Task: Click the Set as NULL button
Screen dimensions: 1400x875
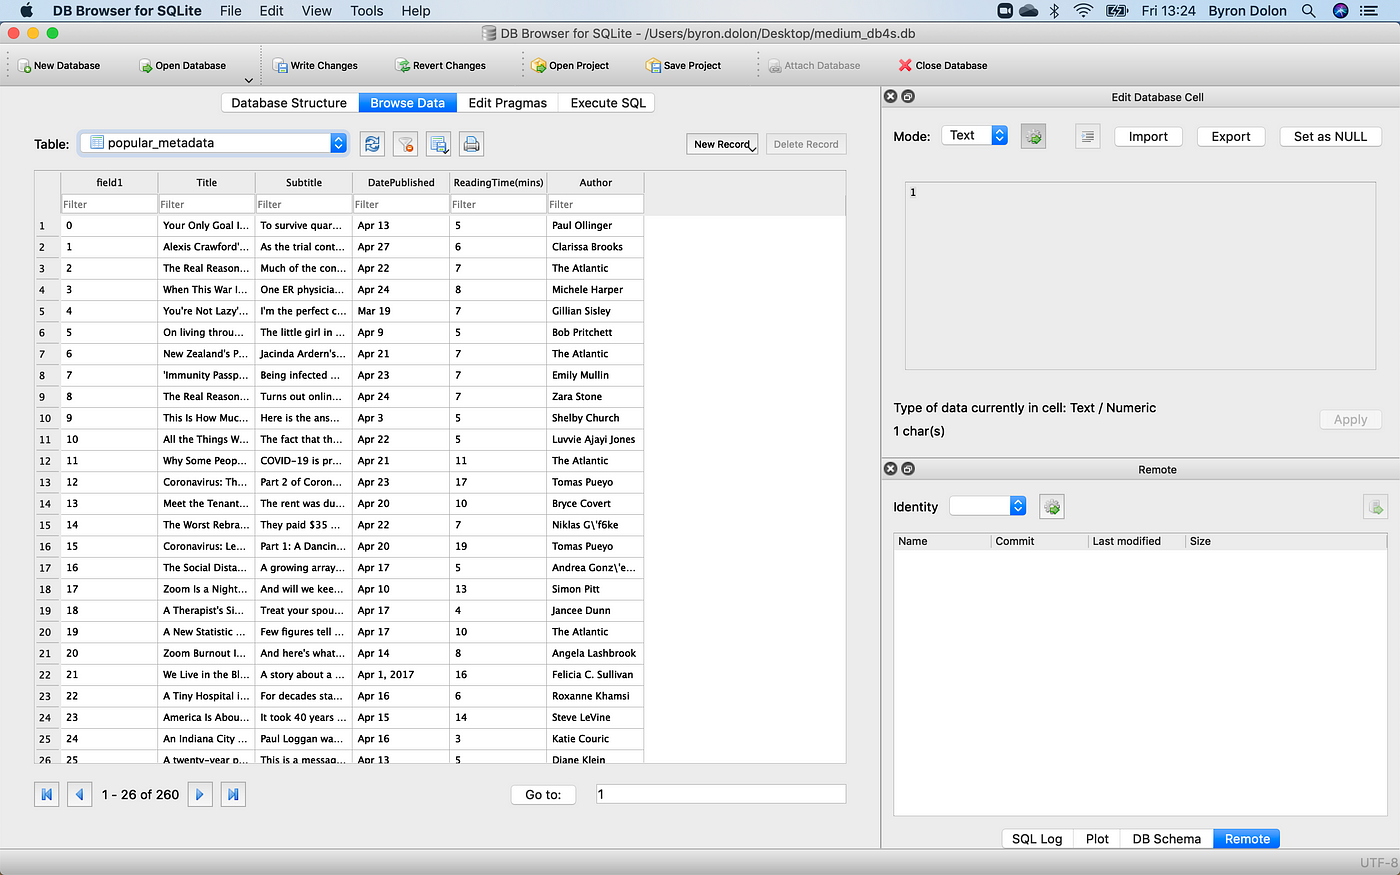Action: click(1330, 136)
